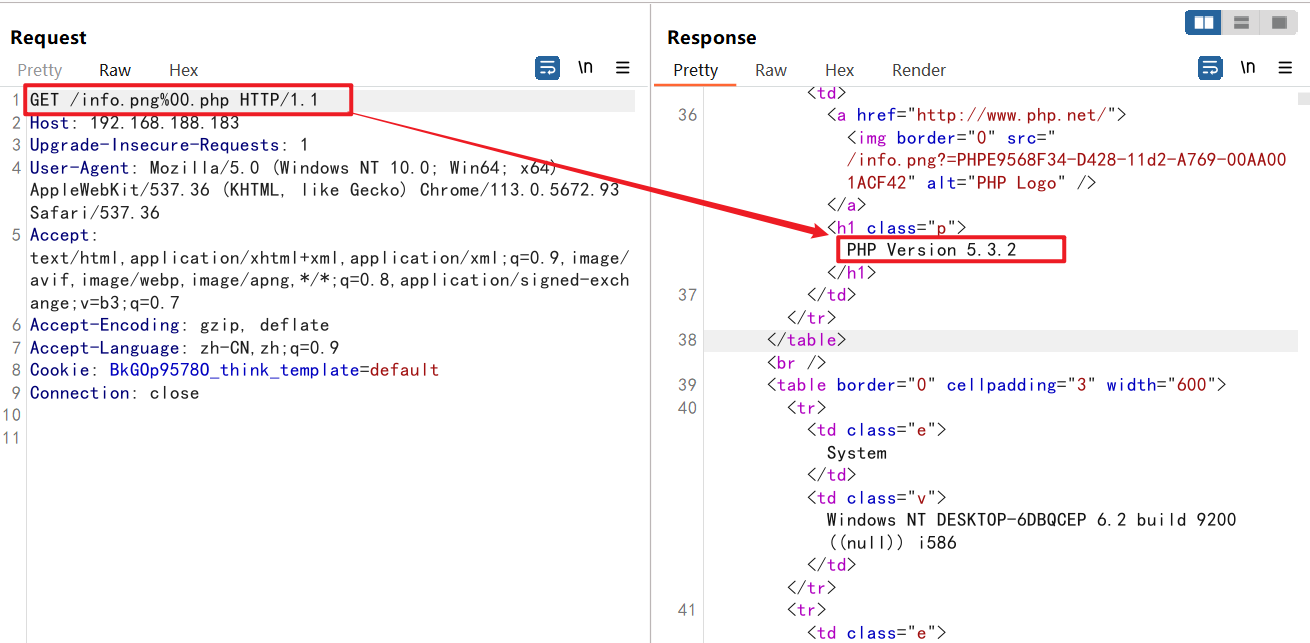Toggle word wrap in the Request panel
The image size is (1310, 643).
coord(548,68)
